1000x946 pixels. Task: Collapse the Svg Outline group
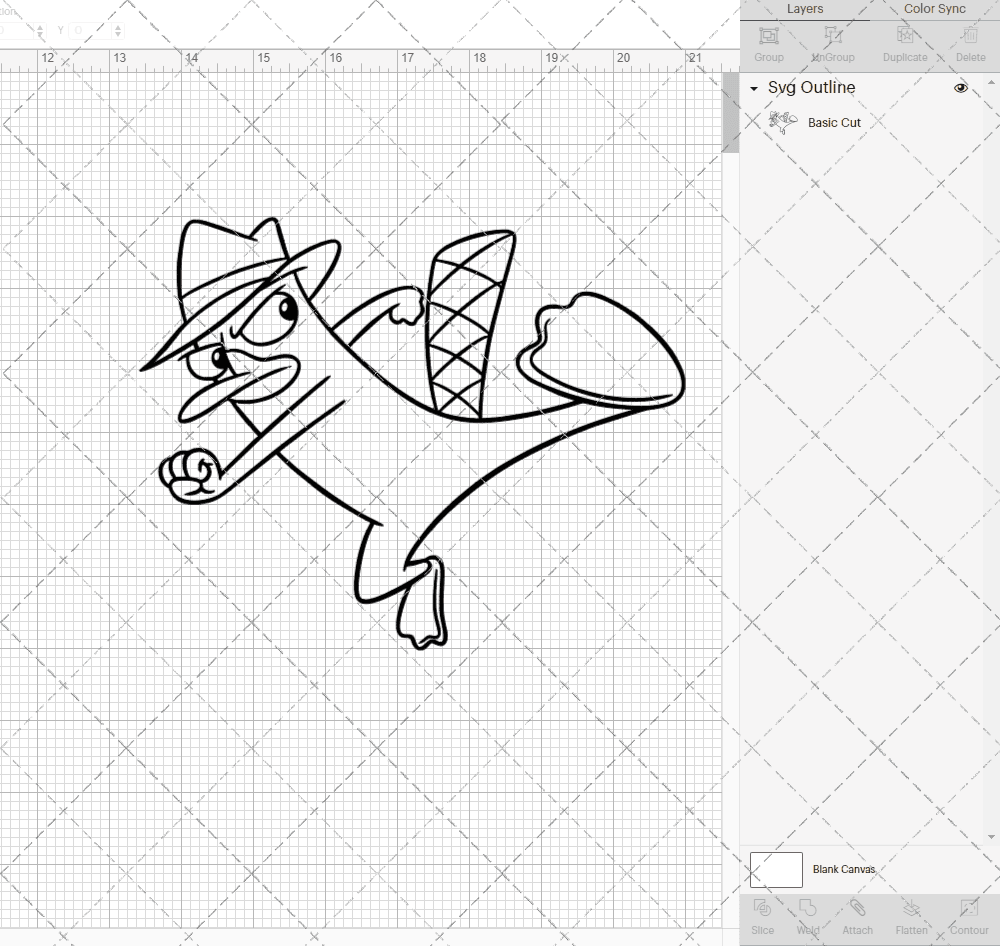753,89
